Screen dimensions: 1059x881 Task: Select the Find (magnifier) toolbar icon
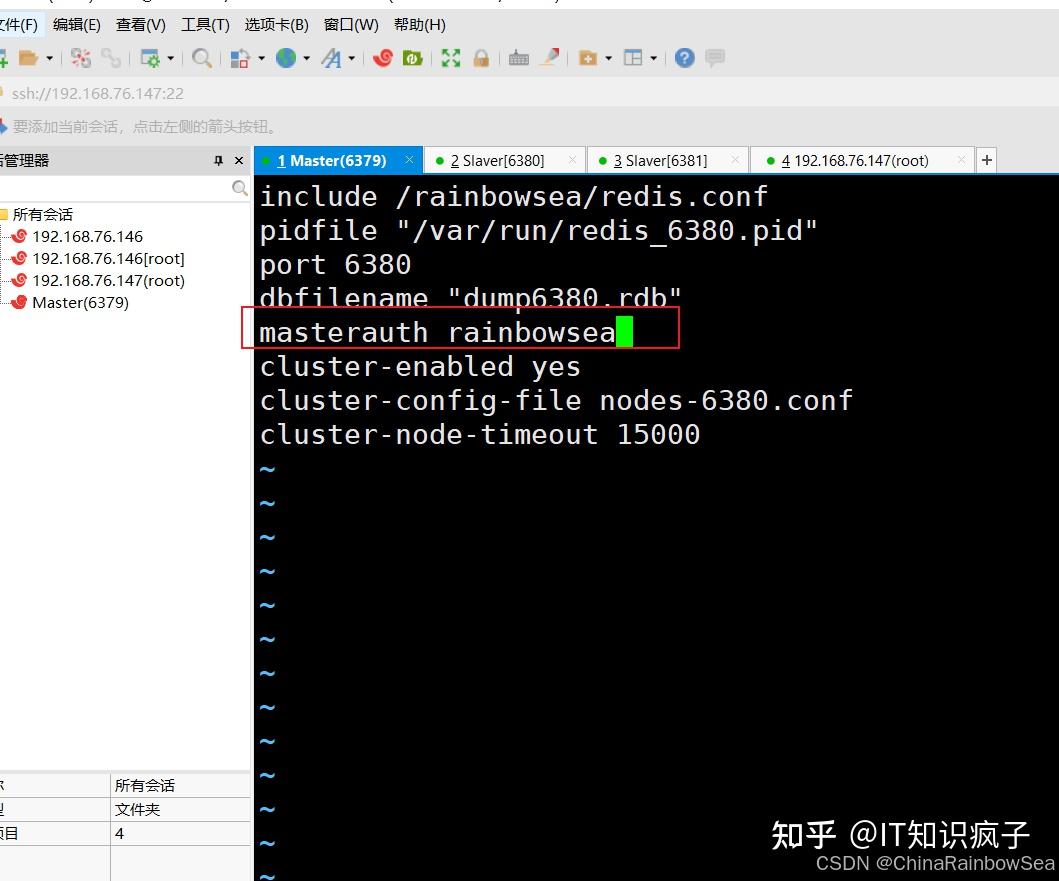[x=201, y=57]
